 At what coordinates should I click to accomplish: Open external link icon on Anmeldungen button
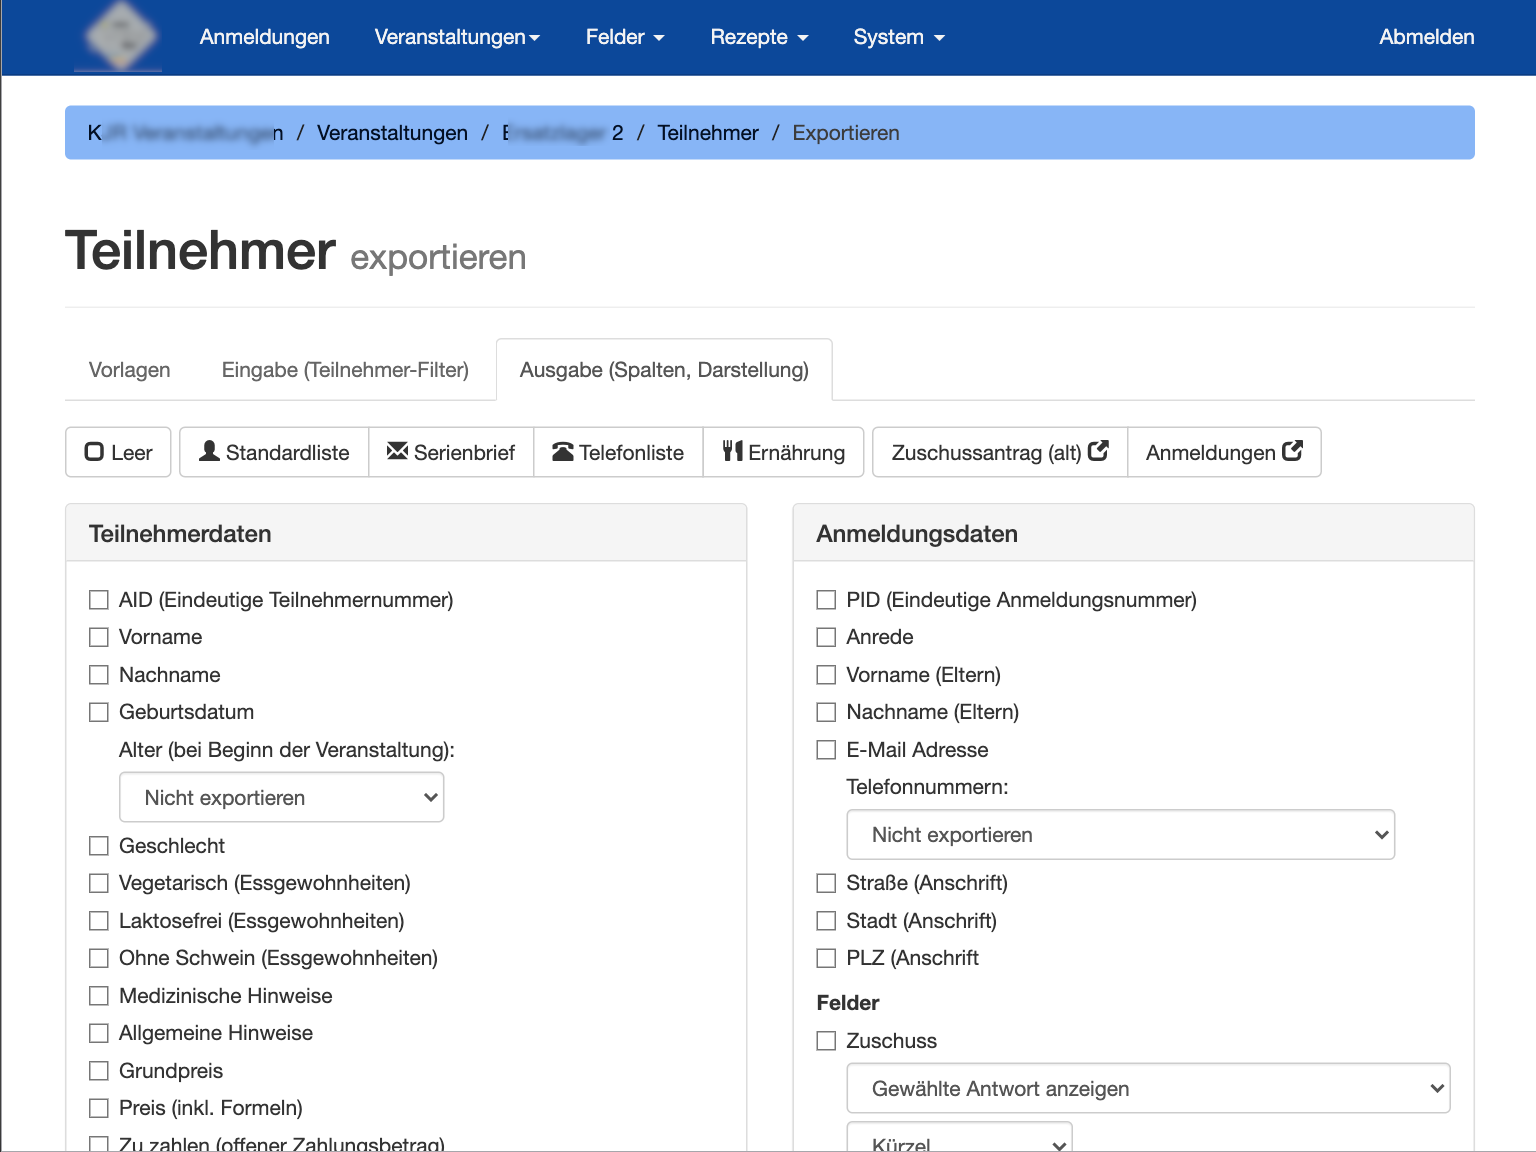(x=1292, y=451)
